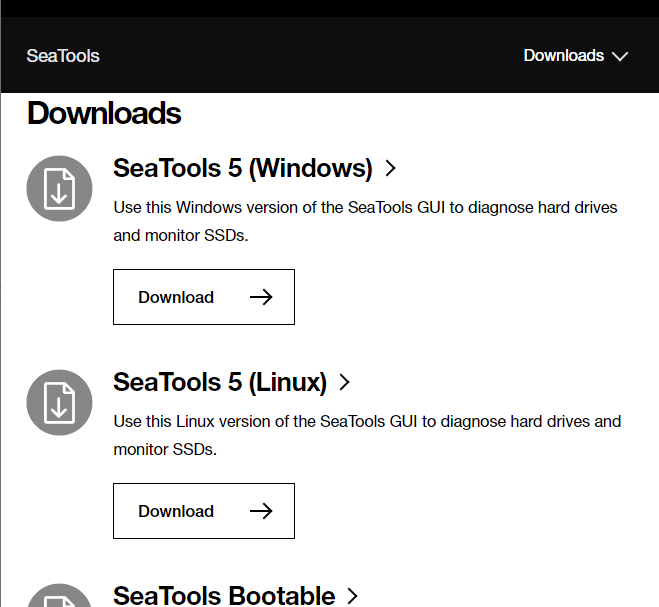Click the SeaTools 5 (Windows) download icon
The image size is (659, 607).
(x=59, y=188)
